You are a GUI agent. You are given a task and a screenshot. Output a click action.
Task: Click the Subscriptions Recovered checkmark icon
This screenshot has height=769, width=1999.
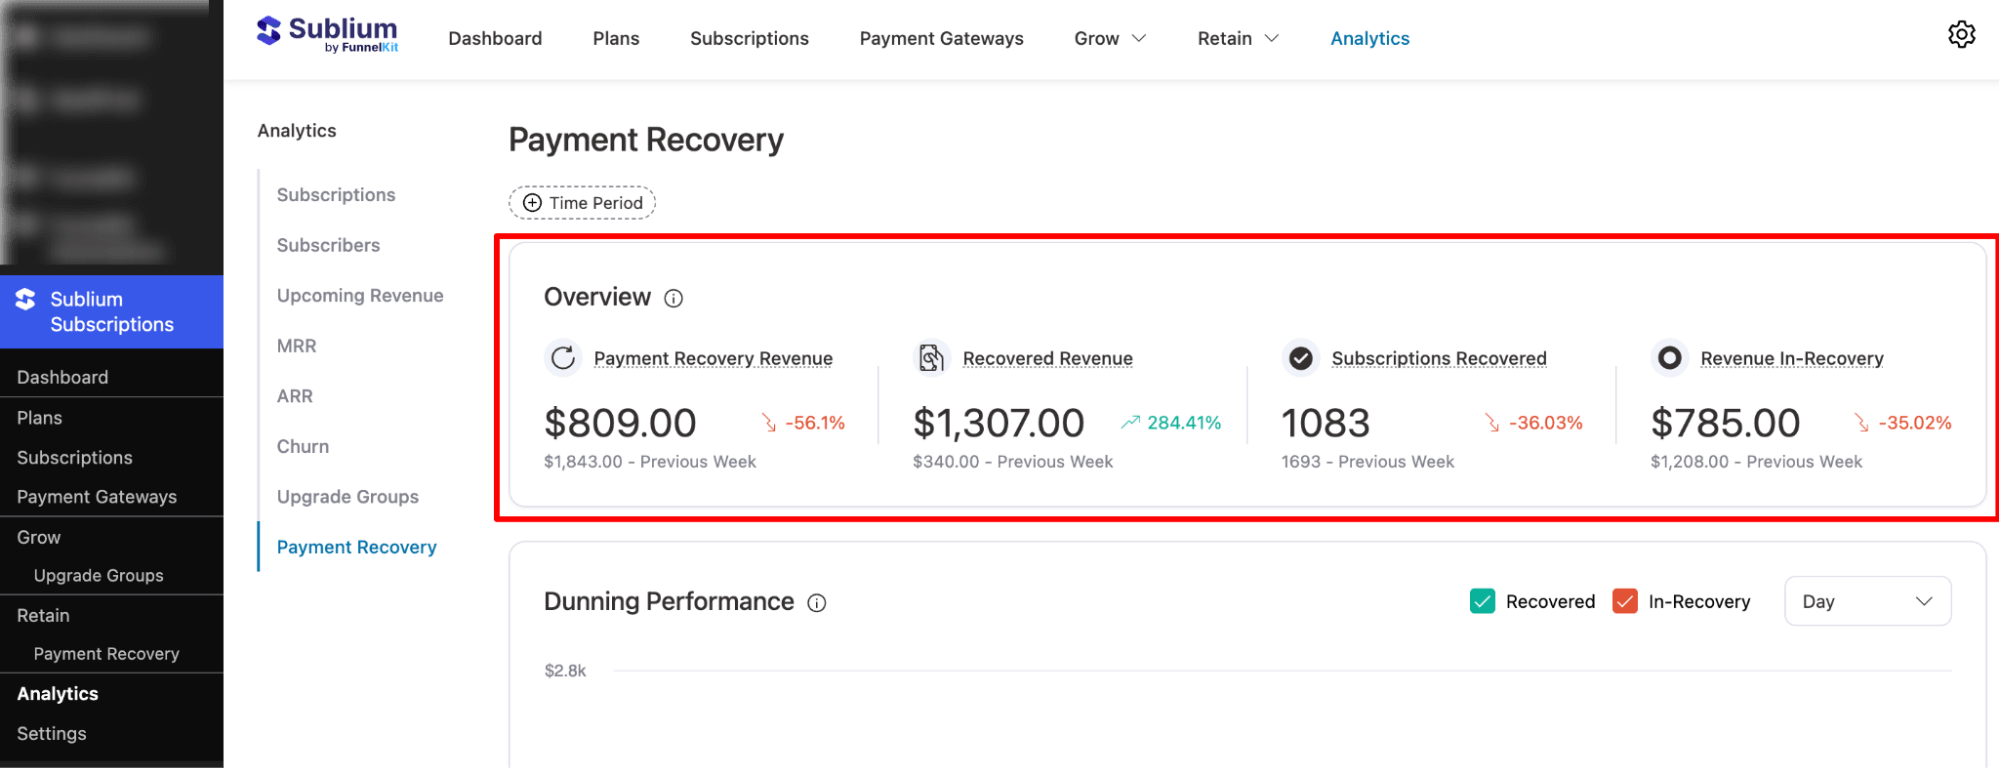point(1300,358)
